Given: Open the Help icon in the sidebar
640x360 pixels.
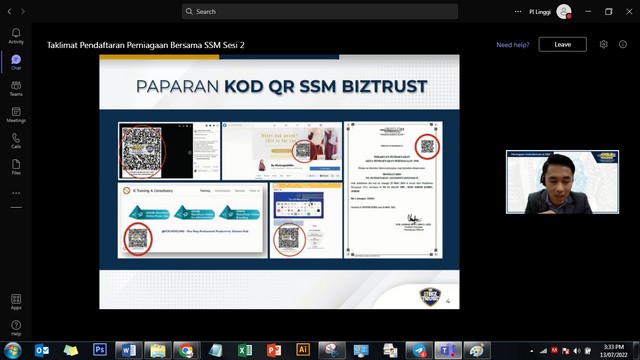Looking at the screenshot, I should coord(16,328).
